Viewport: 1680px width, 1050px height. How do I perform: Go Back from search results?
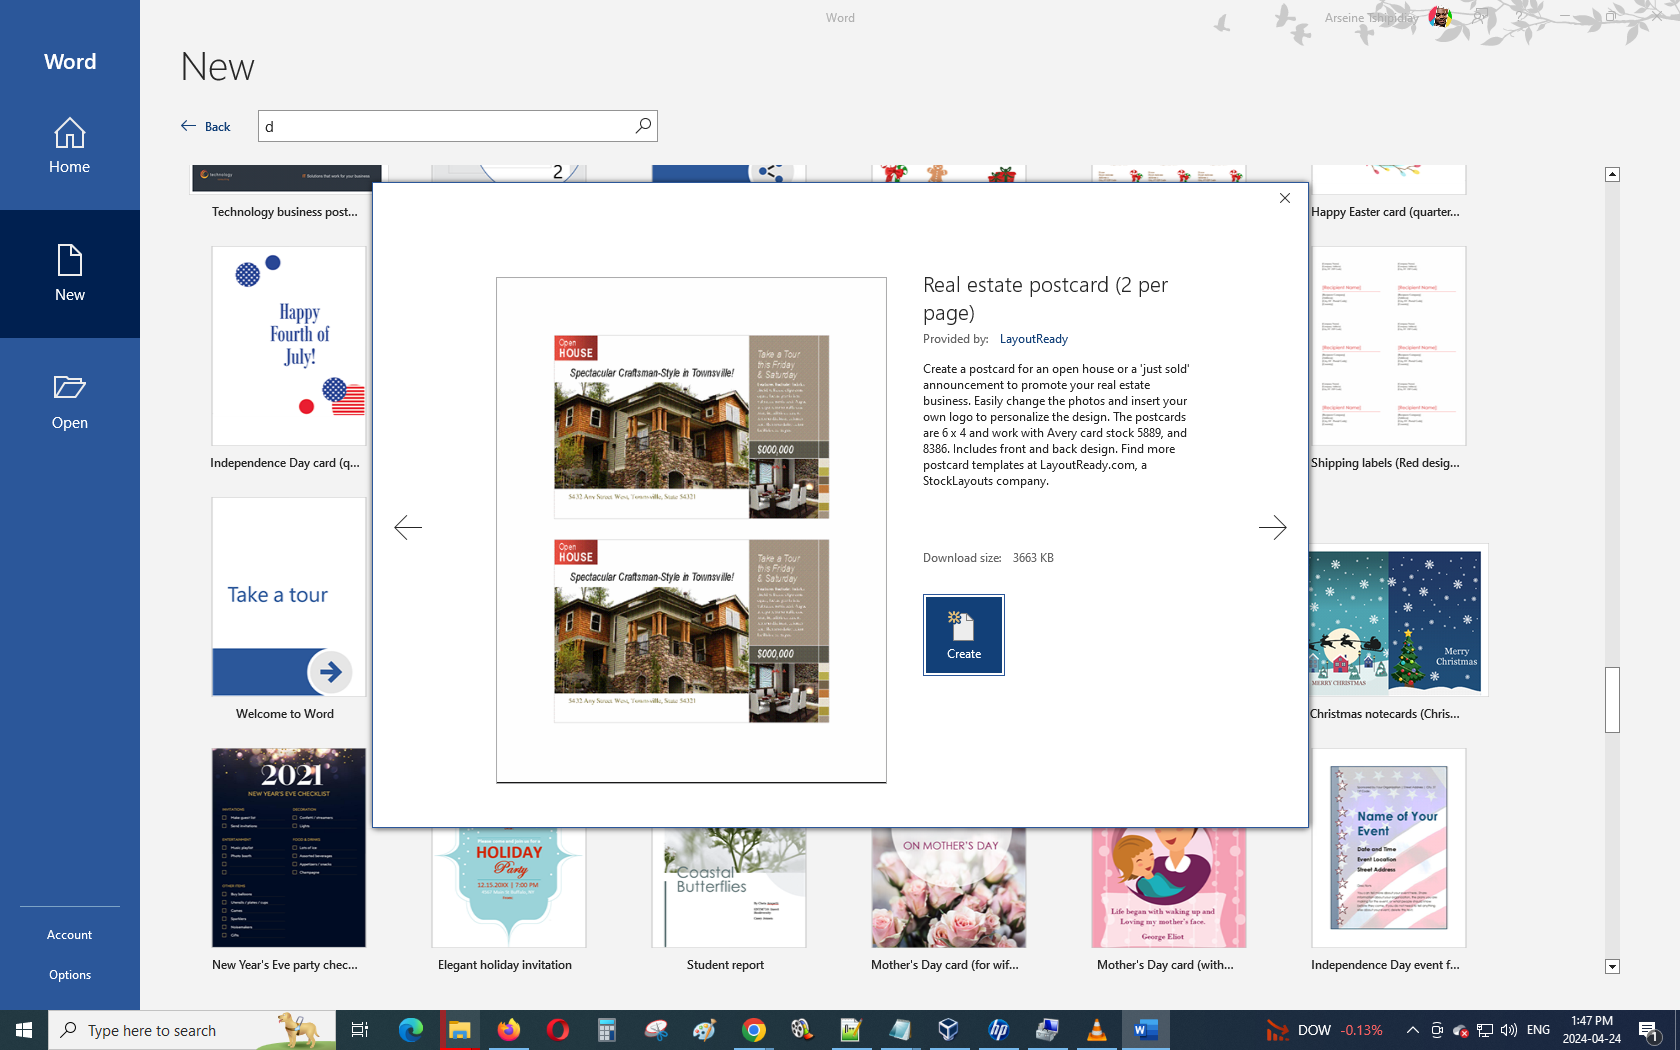tap(206, 126)
